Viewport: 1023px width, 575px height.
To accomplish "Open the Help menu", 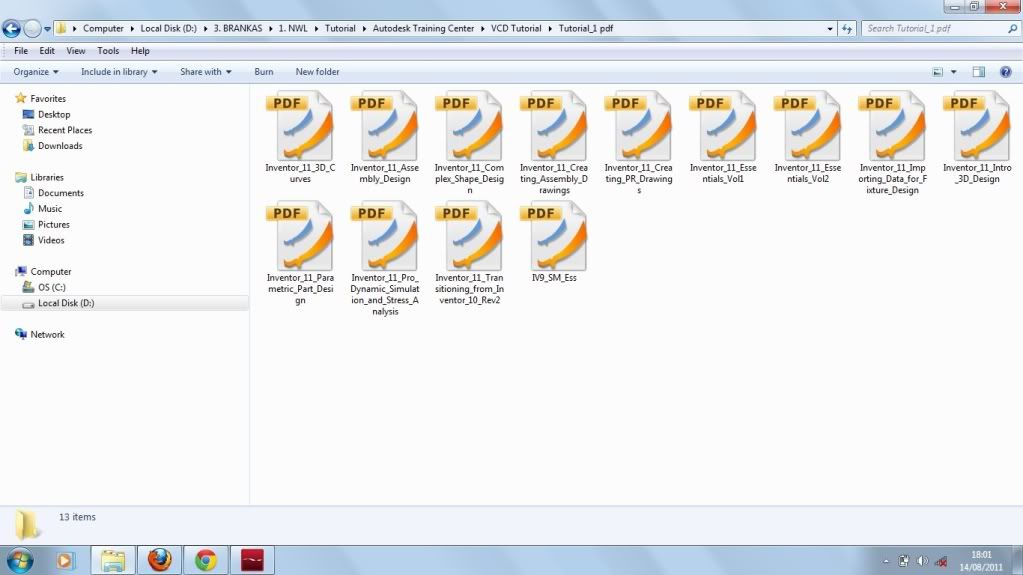I will 140,51.
